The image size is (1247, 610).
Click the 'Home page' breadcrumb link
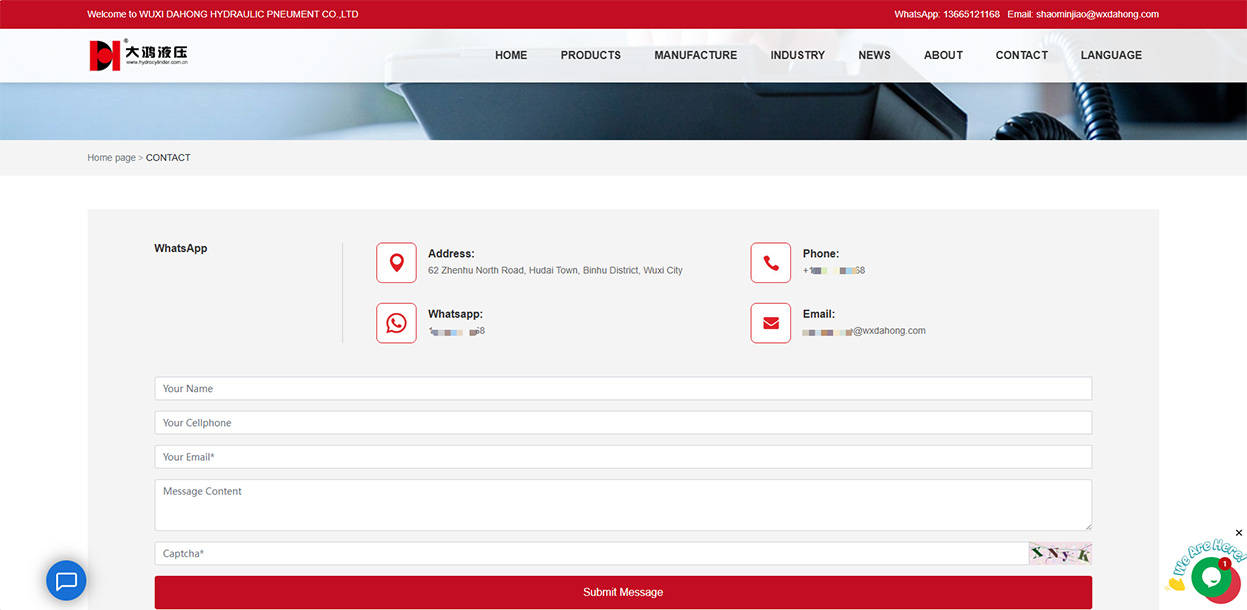111,158
